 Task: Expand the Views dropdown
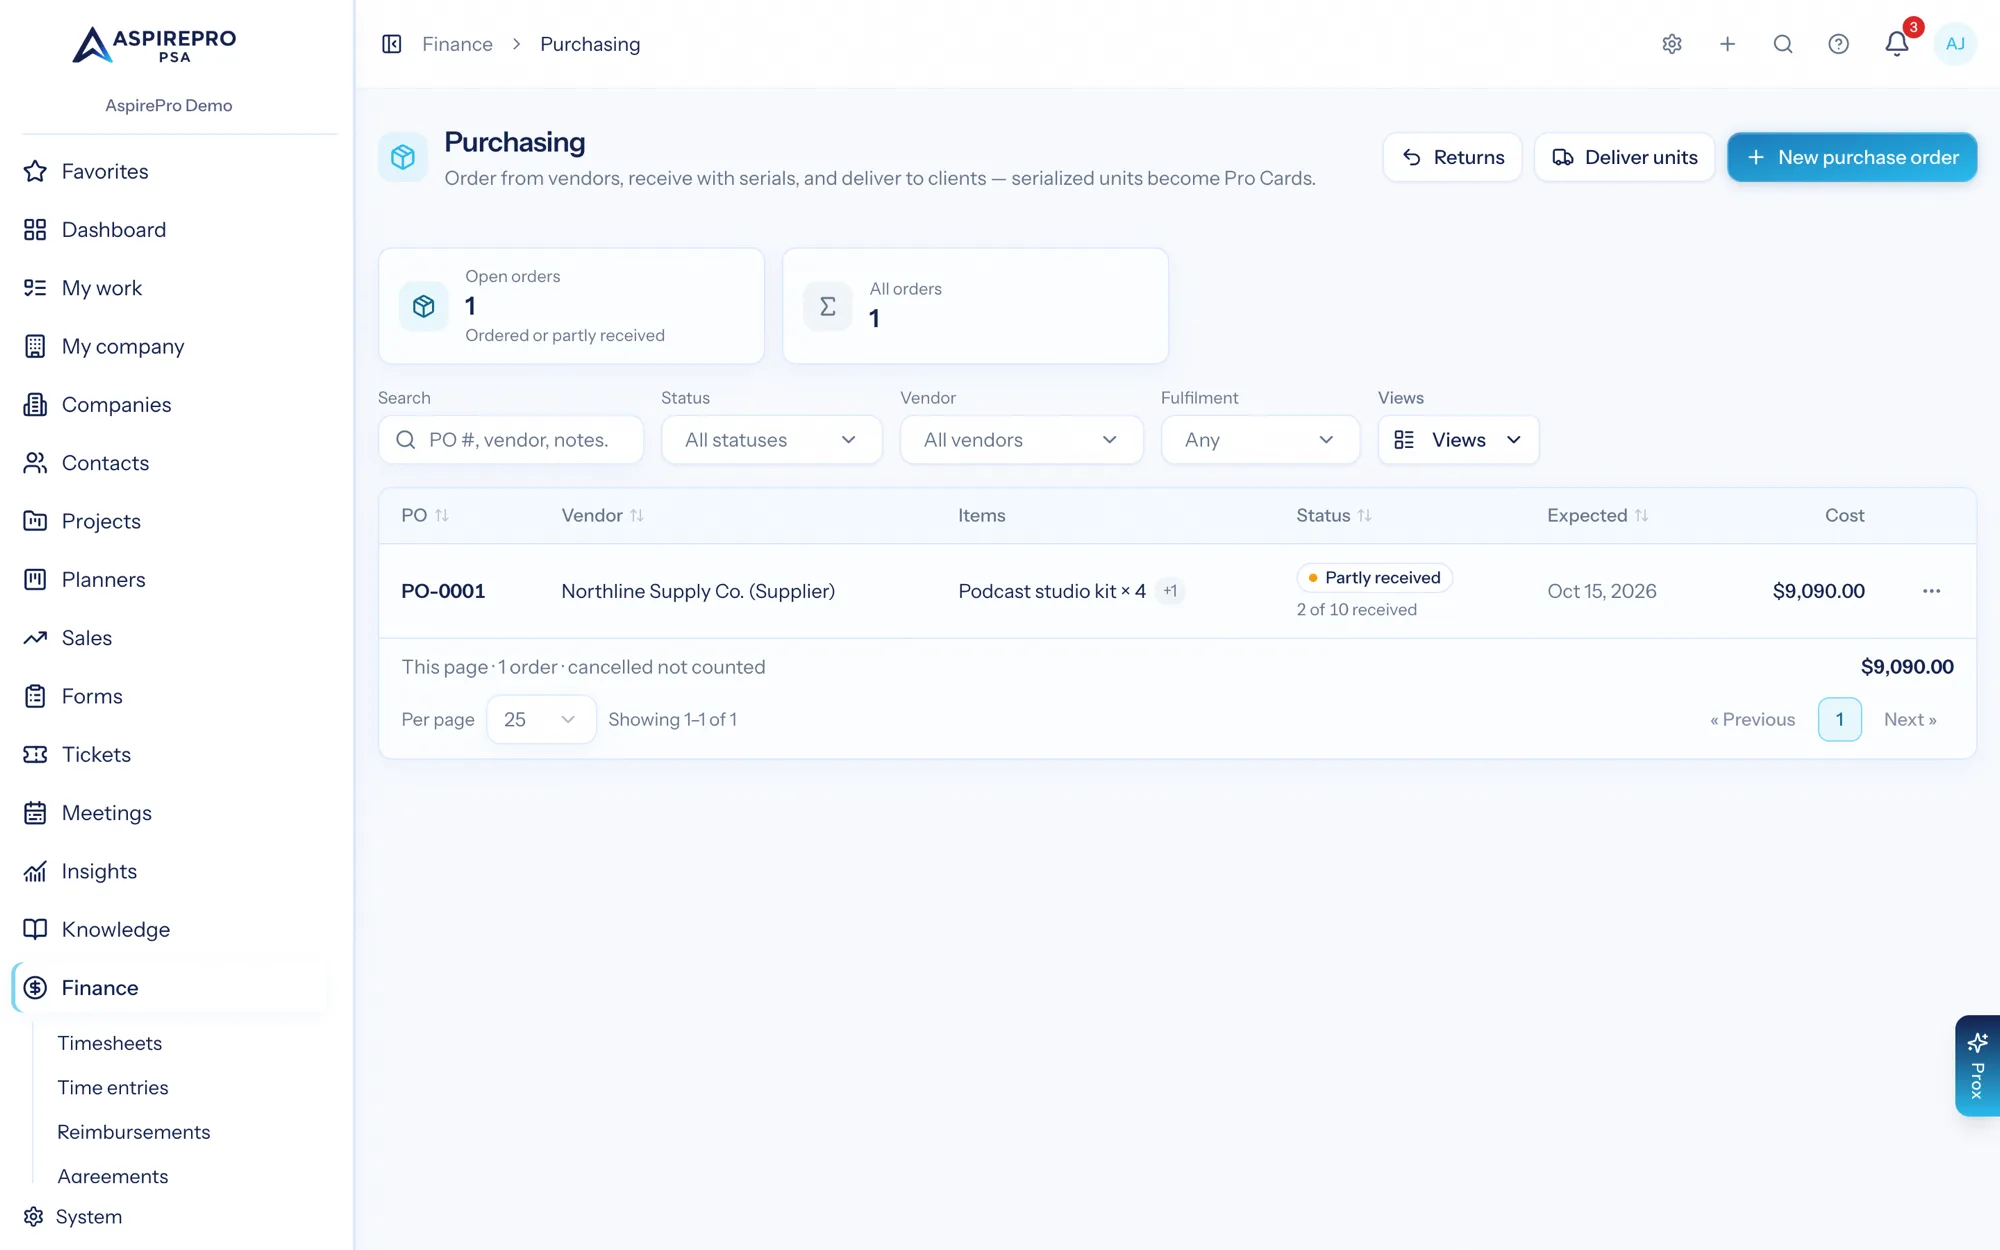[1458, 440]
